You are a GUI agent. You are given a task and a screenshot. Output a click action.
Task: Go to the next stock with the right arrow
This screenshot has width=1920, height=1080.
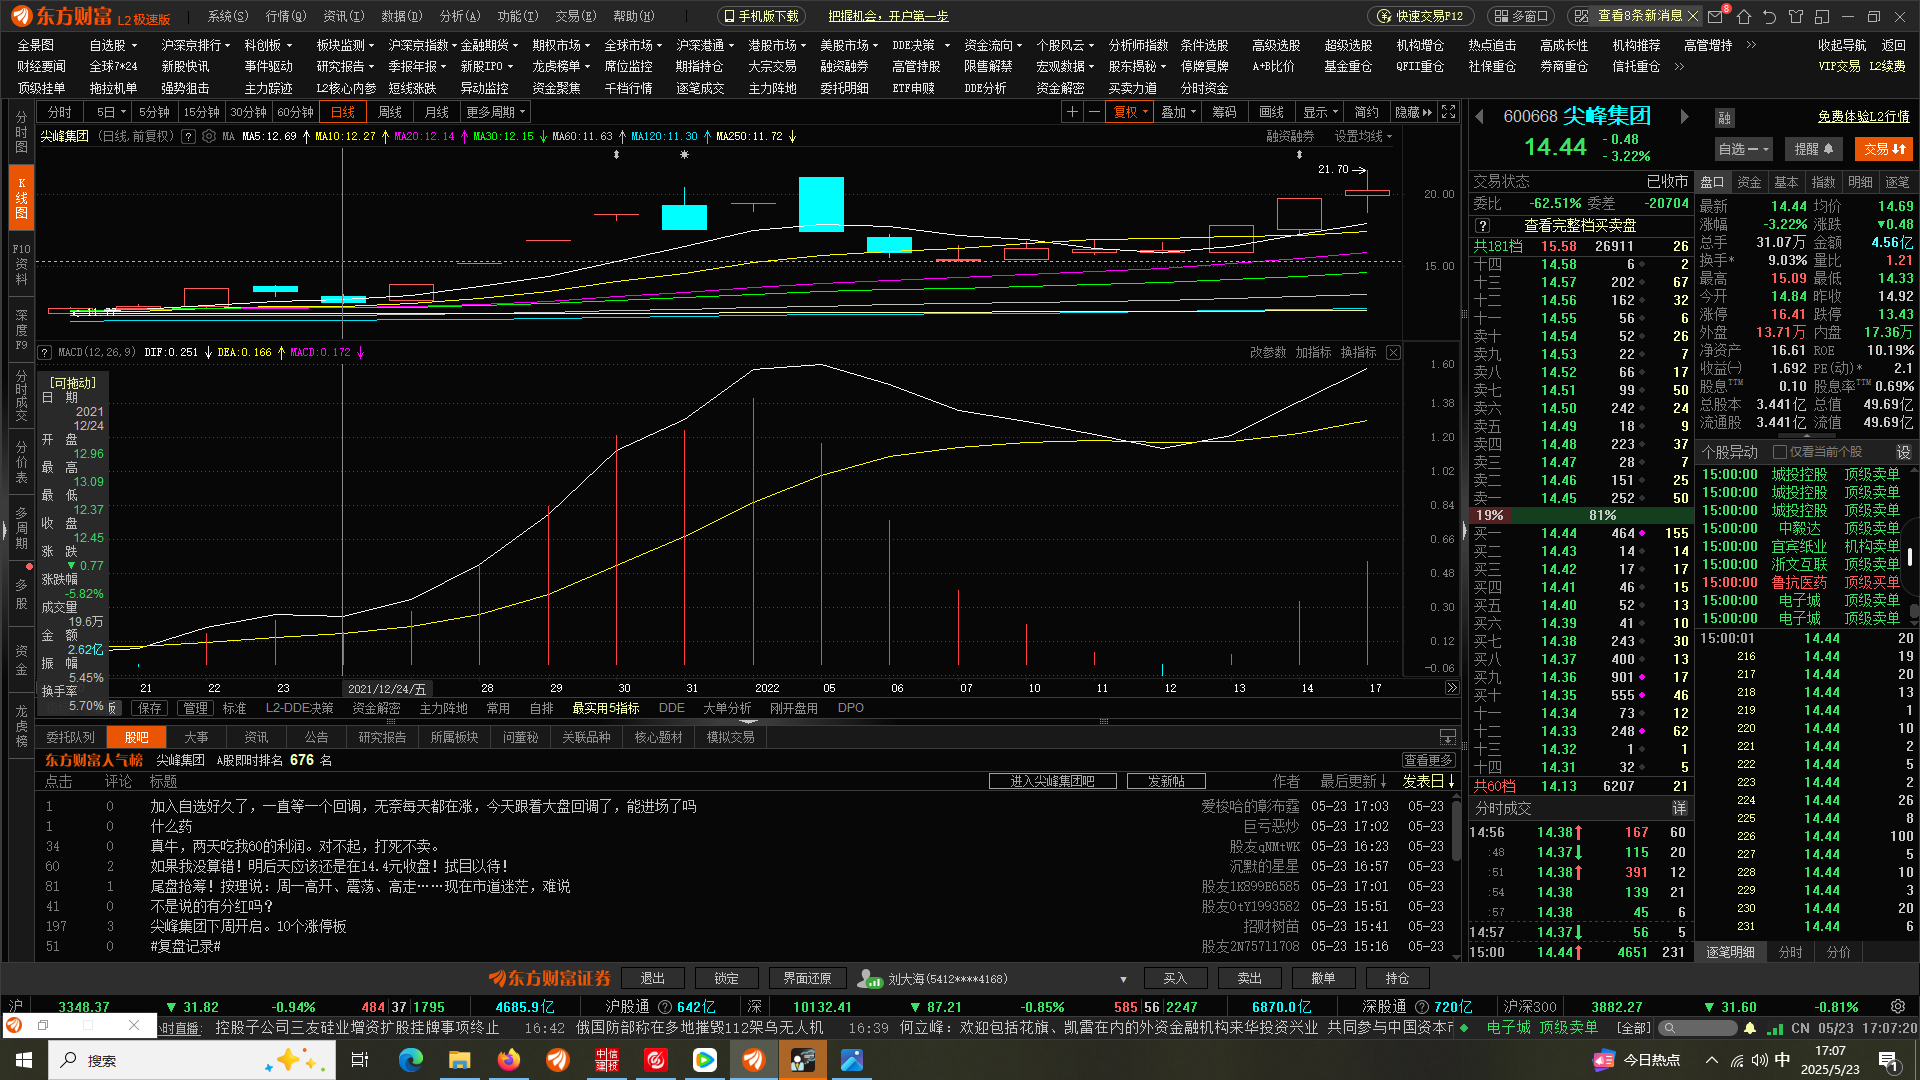coord(1684,117)
